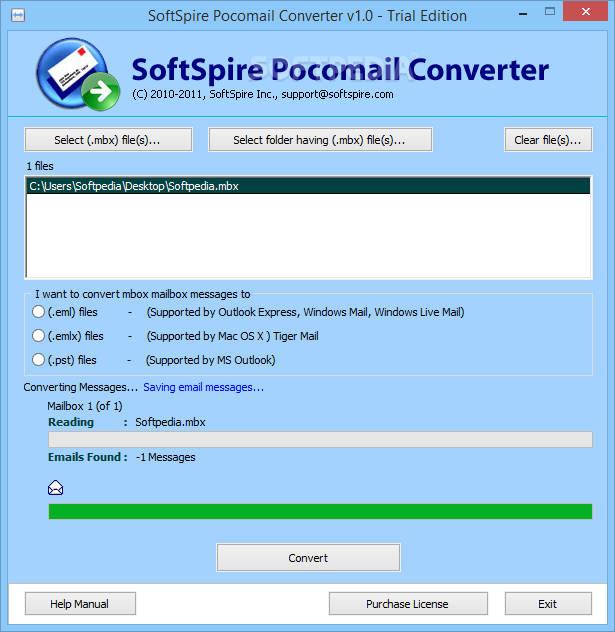Select the (.eml) files option

(38, 312)
